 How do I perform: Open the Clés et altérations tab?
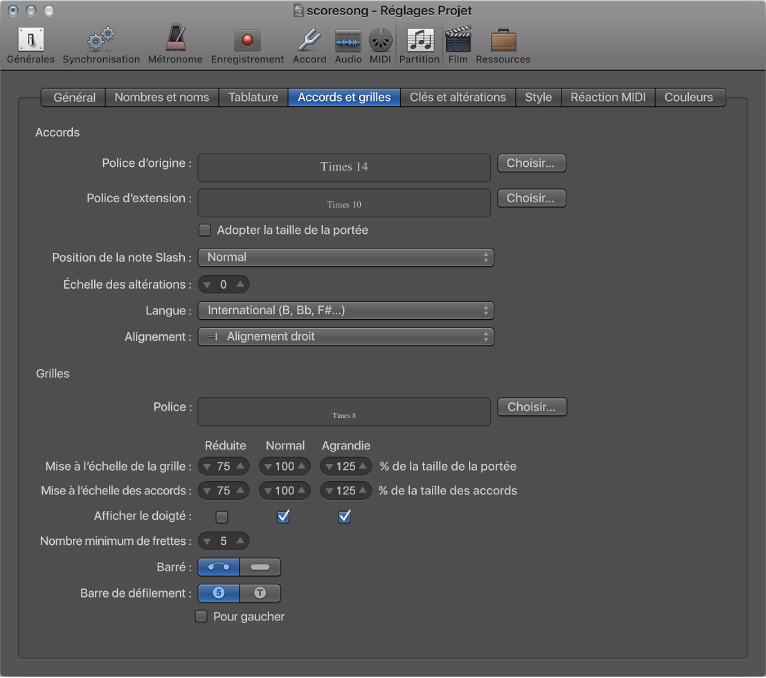tap(458, 97)
